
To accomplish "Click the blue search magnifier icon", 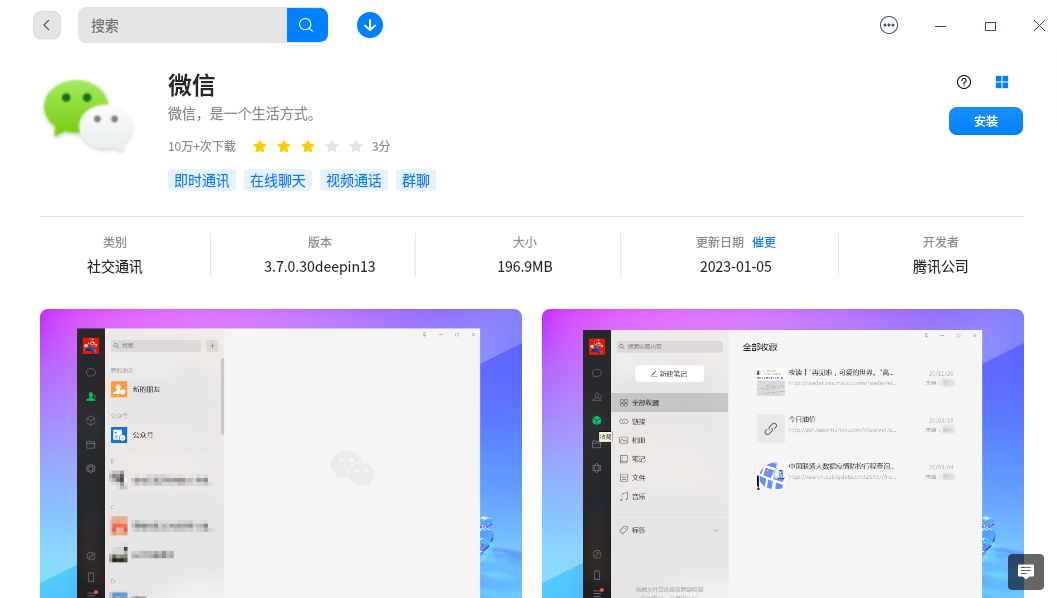I will [x=306, y=24].
